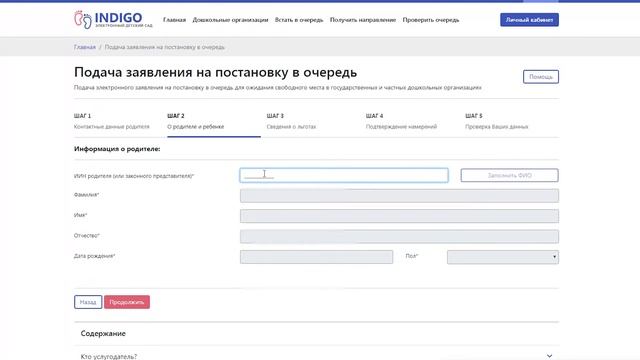Open Проверить очередь menu item
Screen dimensions: 640x360
pyautogui.click(x=431, y=20)
